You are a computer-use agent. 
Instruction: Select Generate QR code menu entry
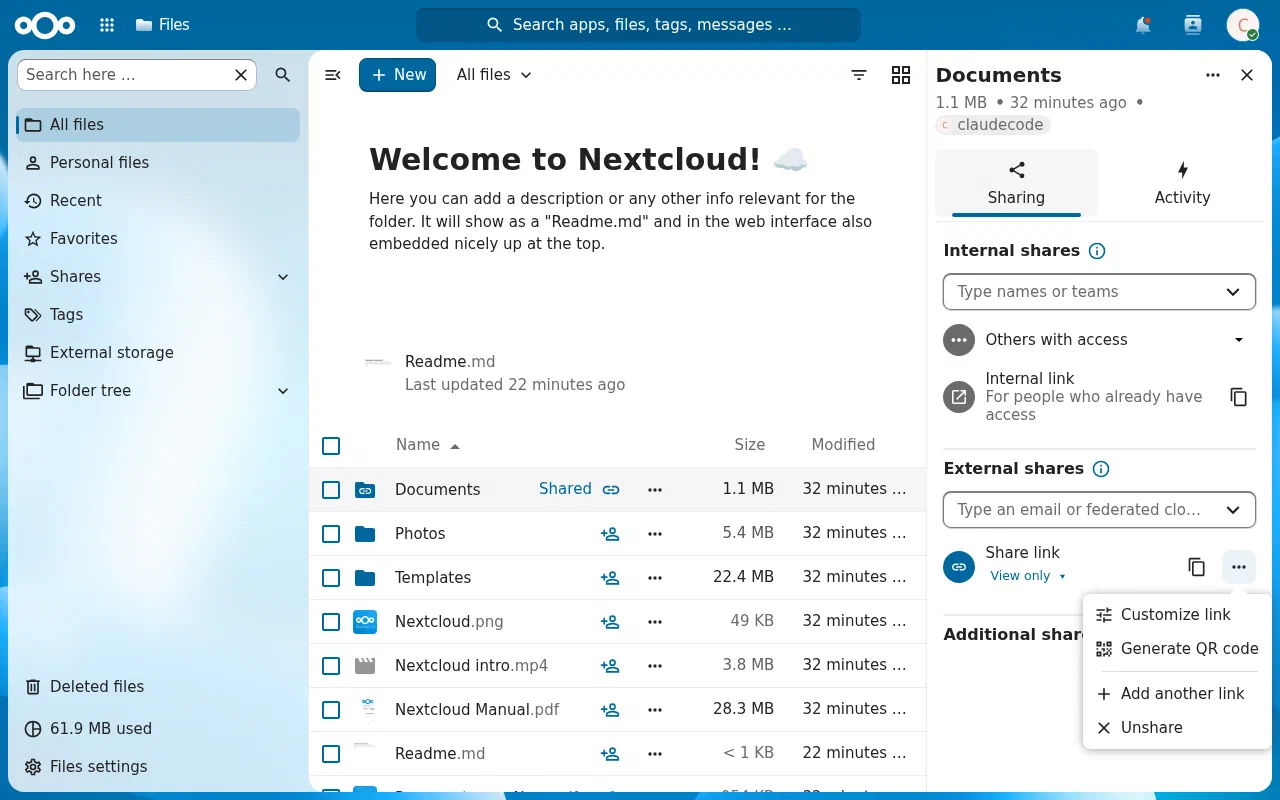tap(1177, 649)
